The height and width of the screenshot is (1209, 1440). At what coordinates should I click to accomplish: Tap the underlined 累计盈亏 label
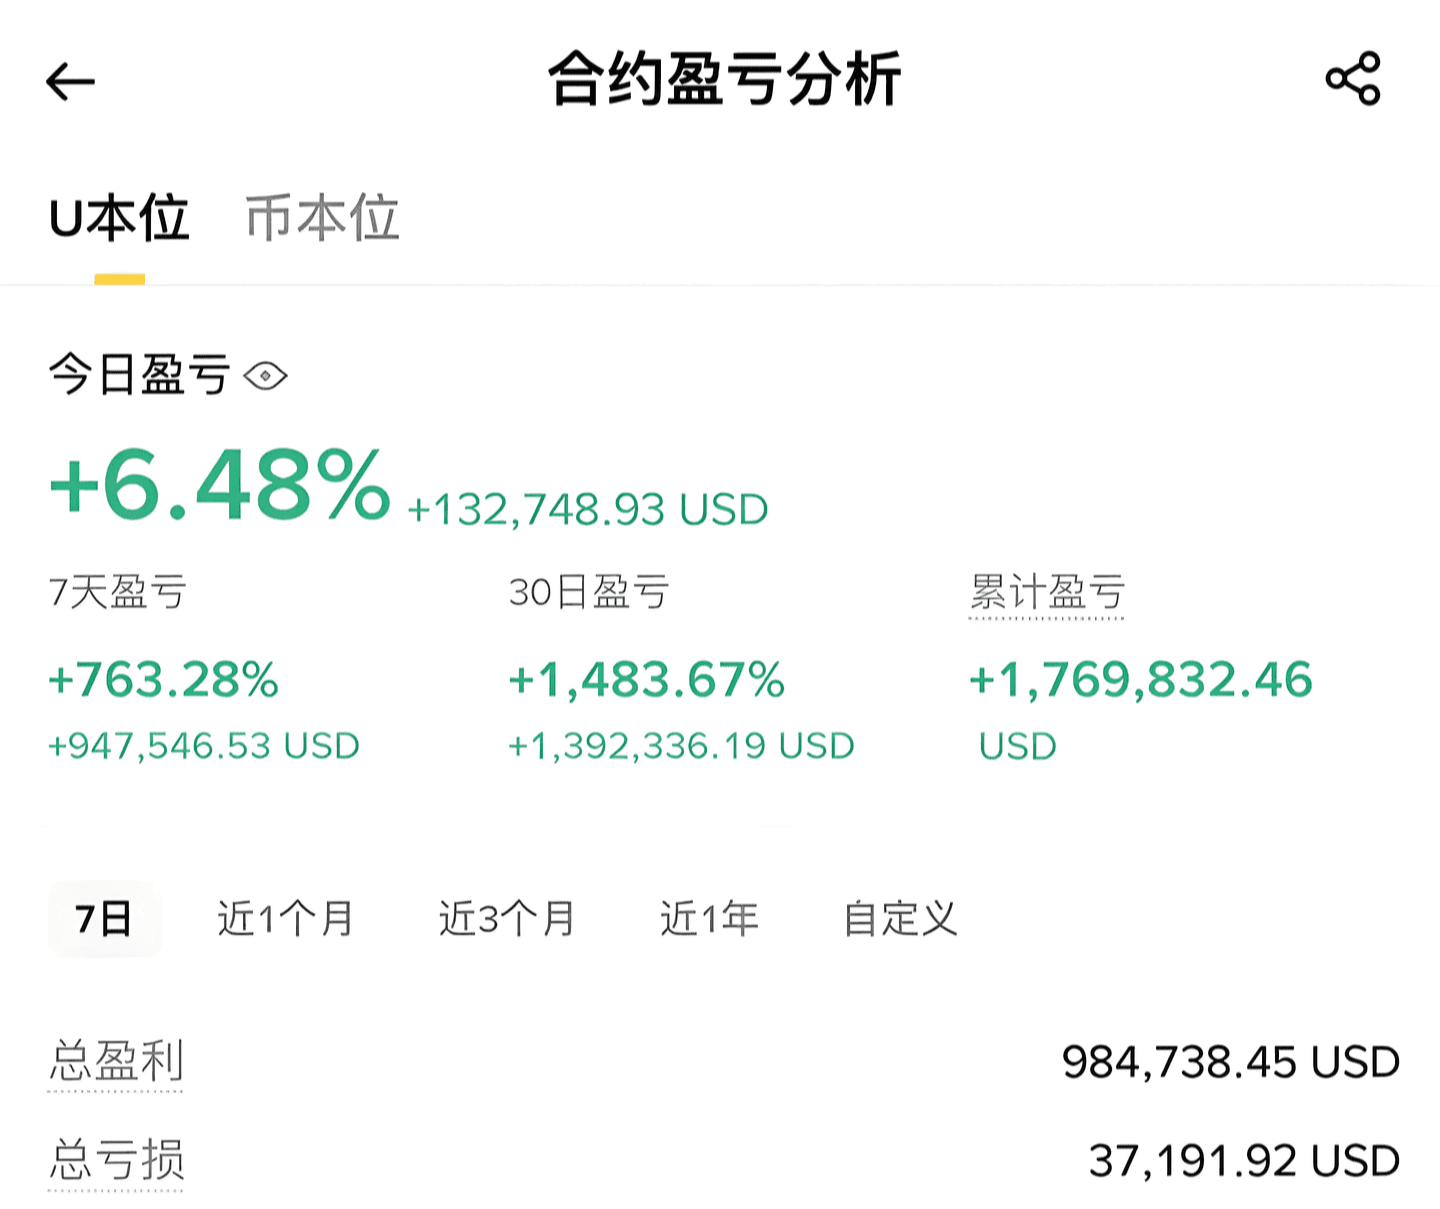[x=1047, y=593]
